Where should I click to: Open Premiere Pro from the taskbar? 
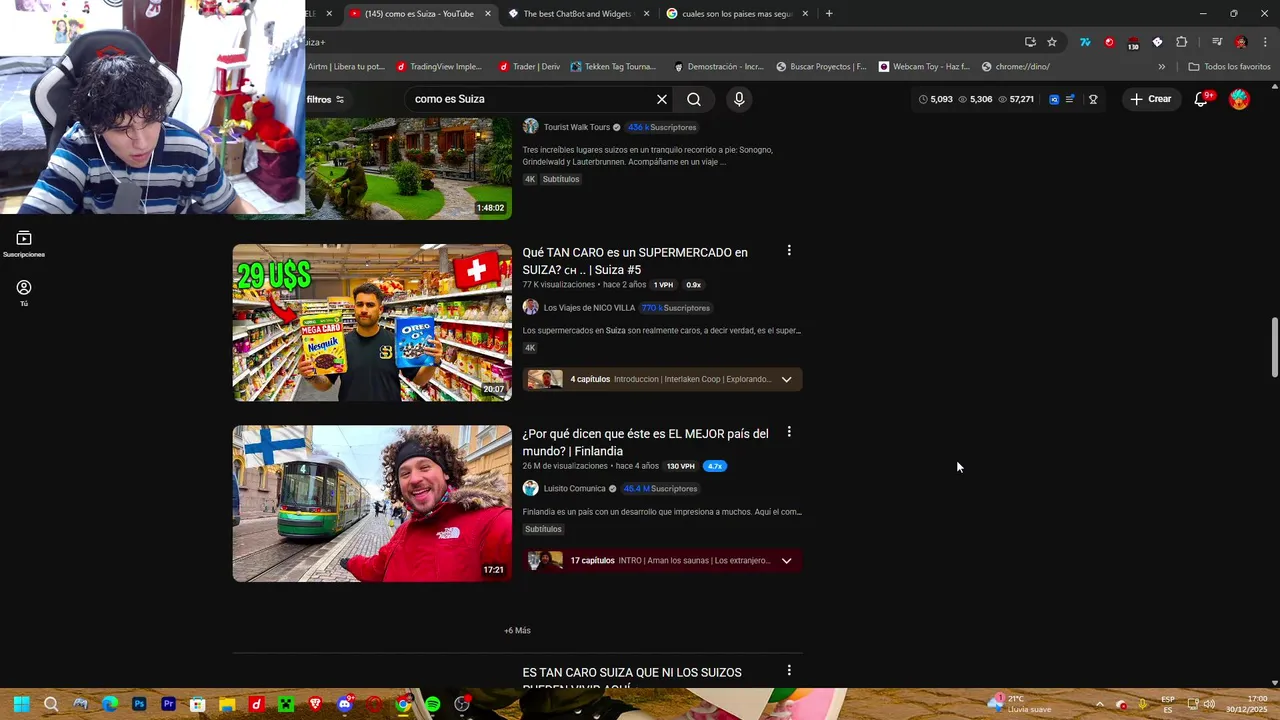(x=168, y=704)
